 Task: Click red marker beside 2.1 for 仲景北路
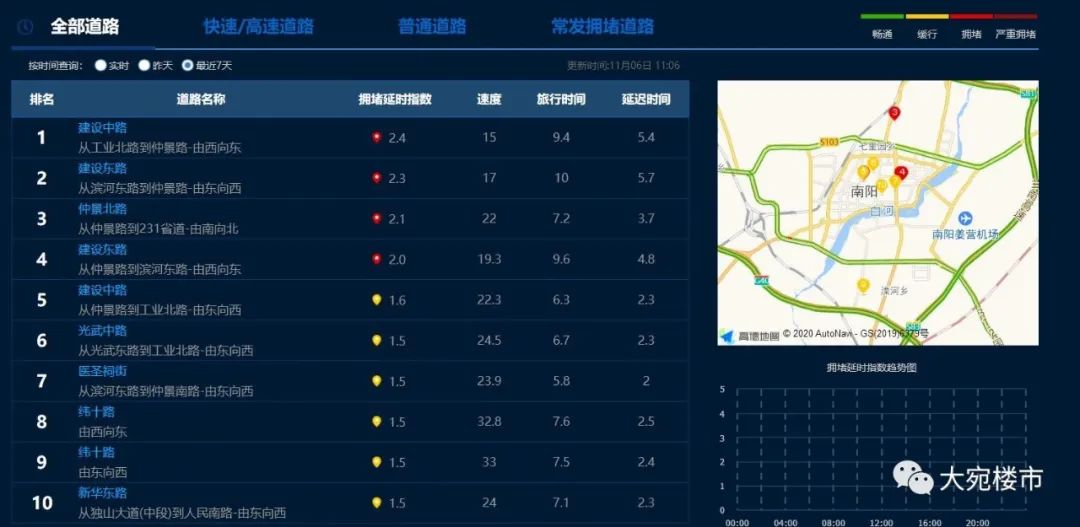(x=376, y=218)
